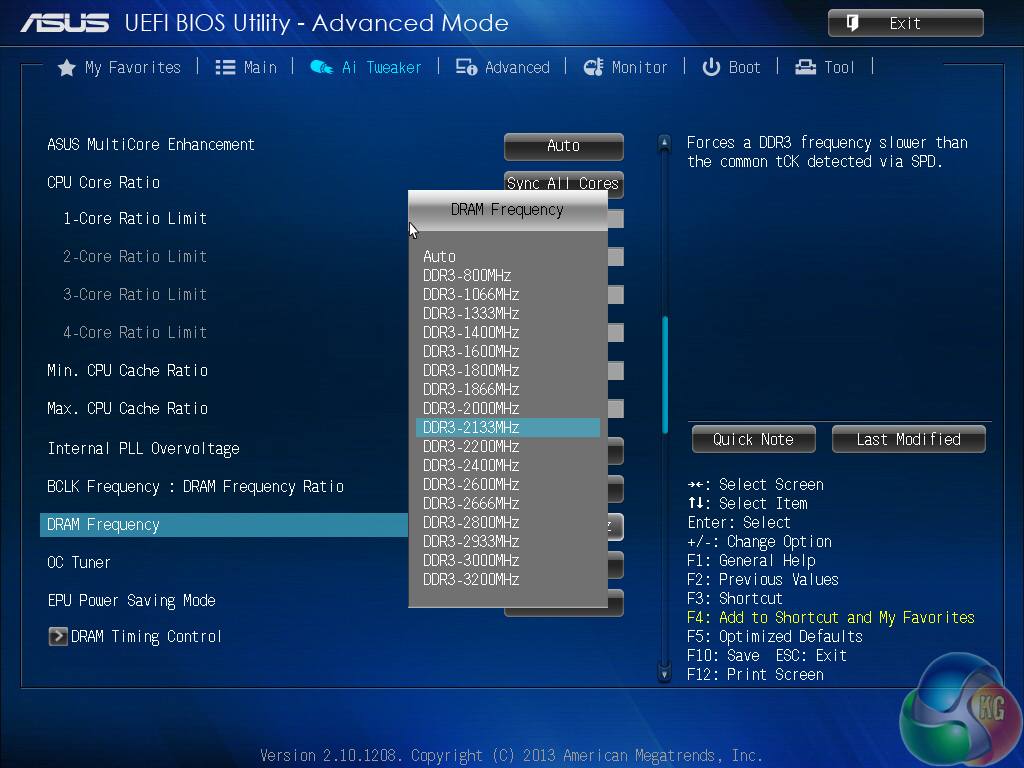Choose DDR3-800MHz option

pyautogui.click(x=507, y=276)
